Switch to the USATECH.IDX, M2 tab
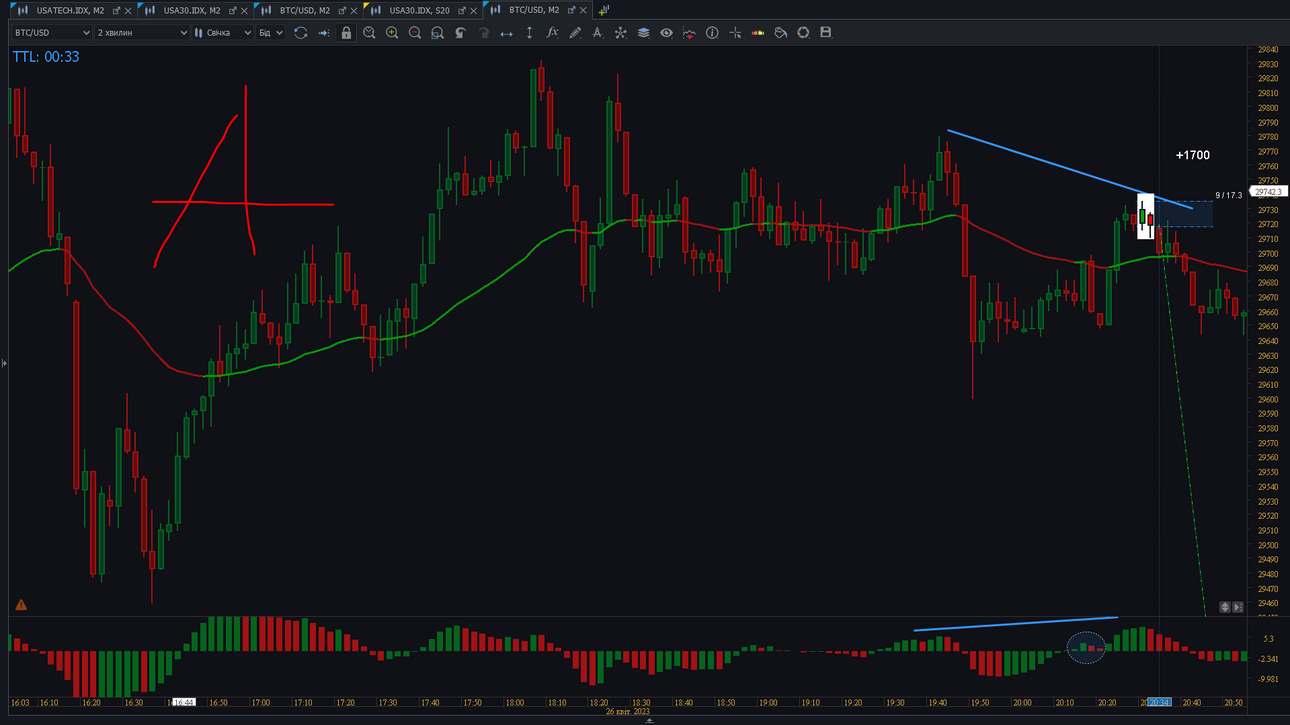 pos(70,10)
